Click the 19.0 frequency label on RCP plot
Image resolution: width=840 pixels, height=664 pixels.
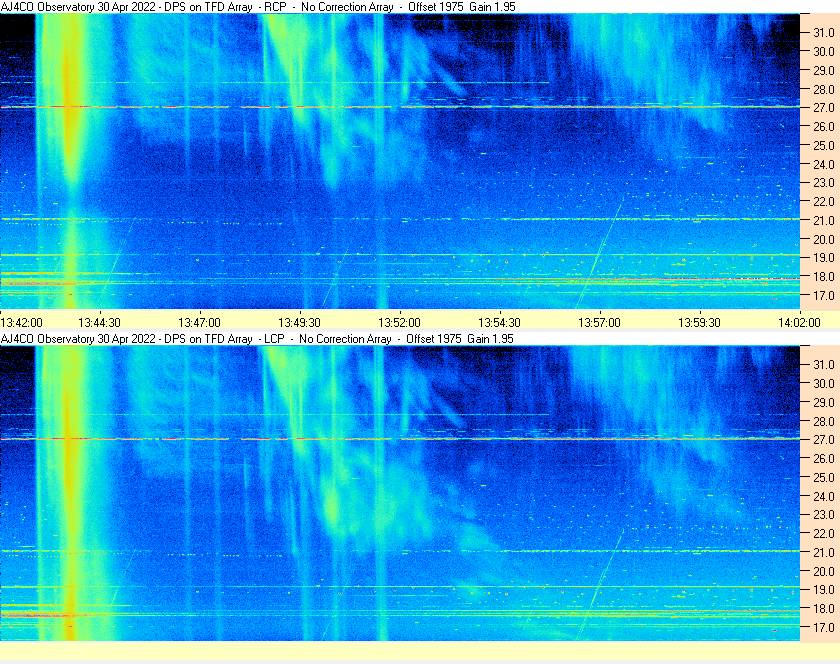(x=824, y=258)
